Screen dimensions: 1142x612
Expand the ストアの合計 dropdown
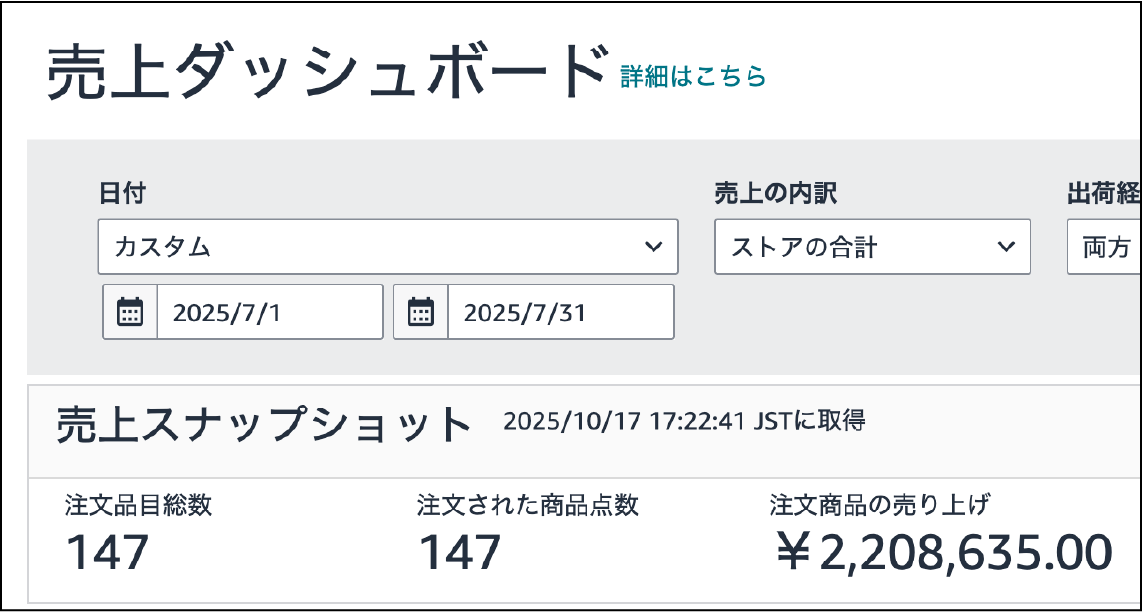[x=871, y=247]
